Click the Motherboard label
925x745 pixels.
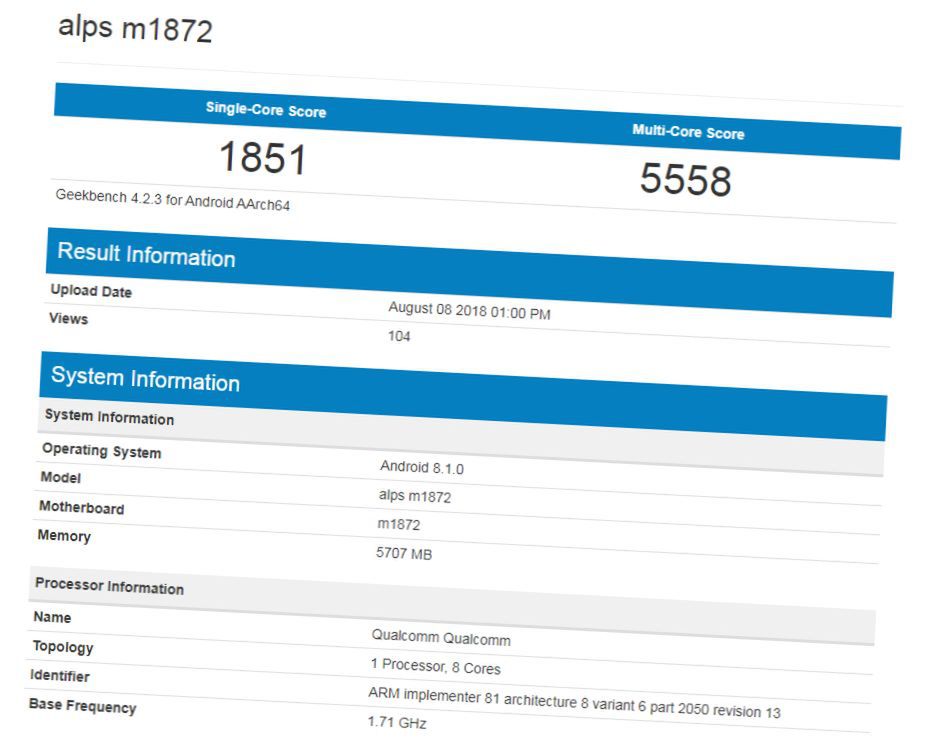(x=82, y=507)
